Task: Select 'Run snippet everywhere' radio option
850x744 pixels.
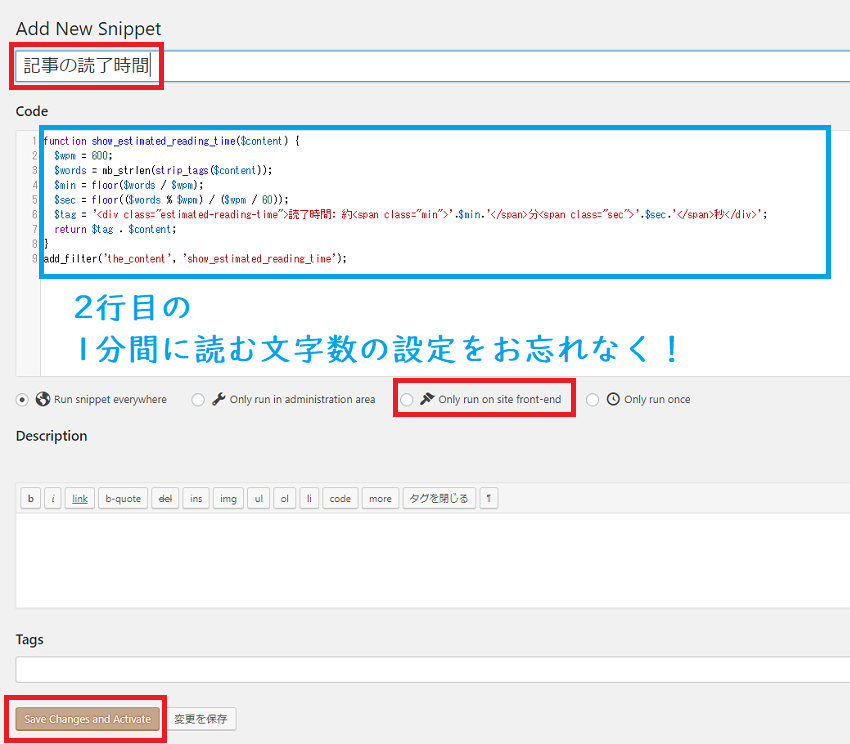Action: point(23,399)
